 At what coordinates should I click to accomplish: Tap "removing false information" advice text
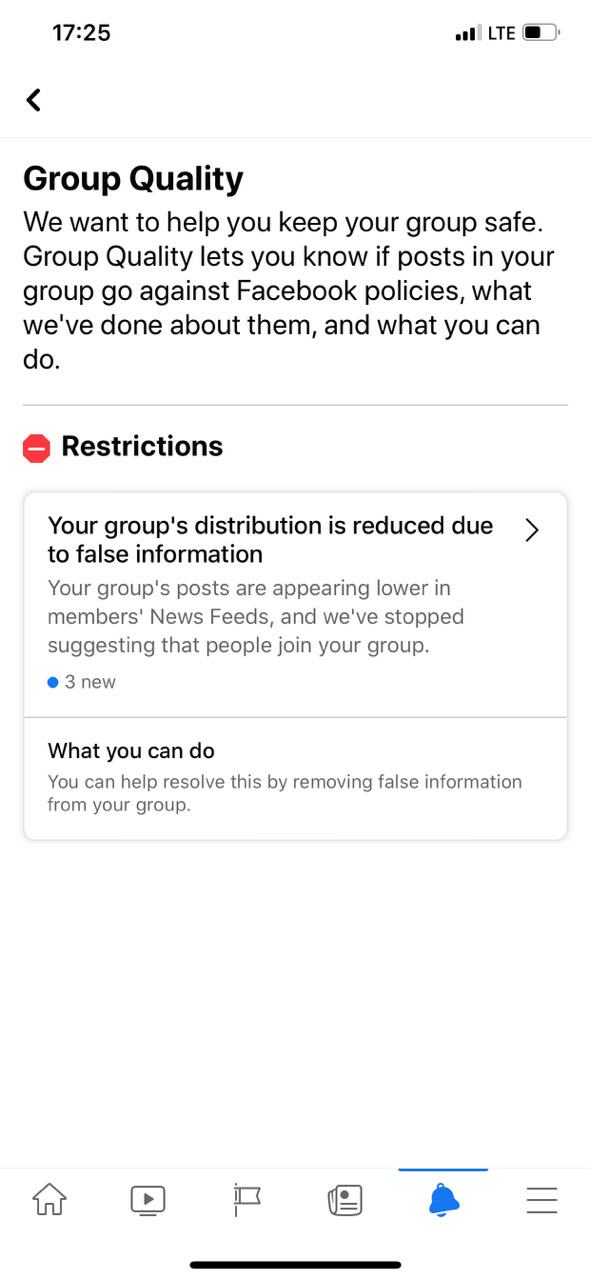(x=392, y=782)
